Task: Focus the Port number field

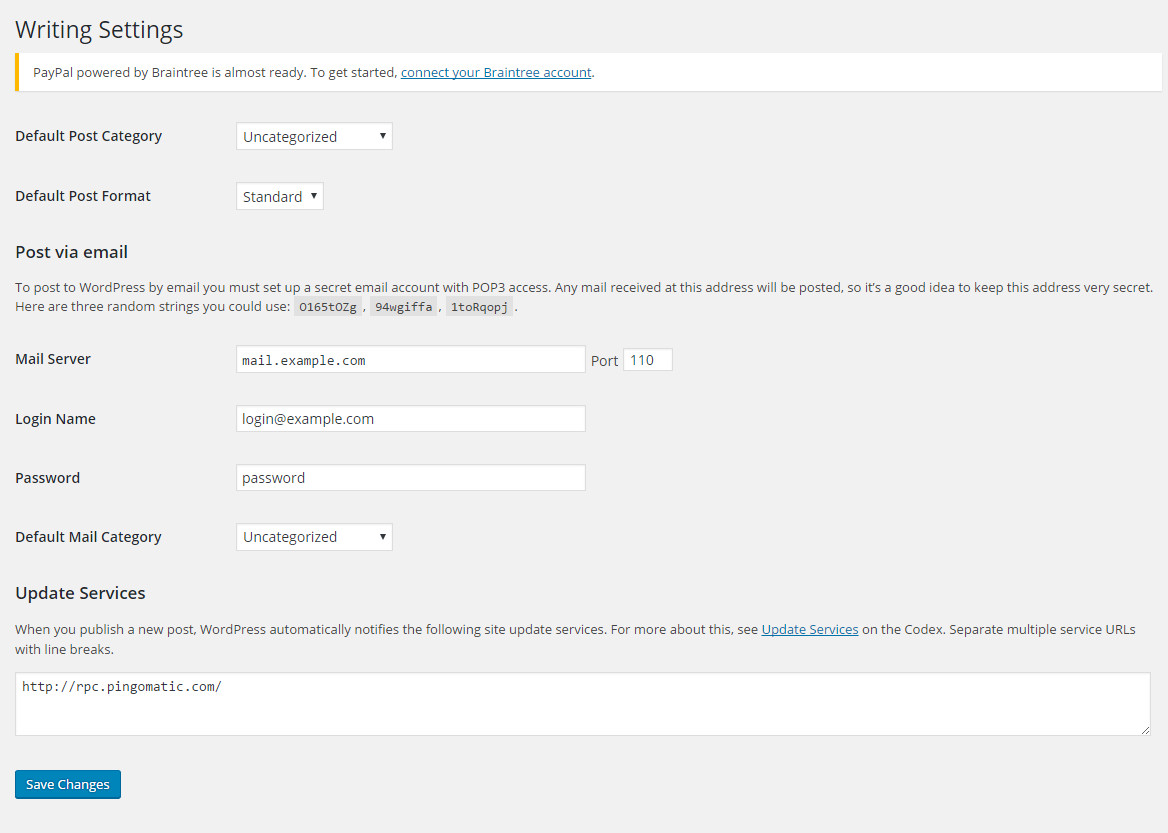Action: [x=647, y=360]
